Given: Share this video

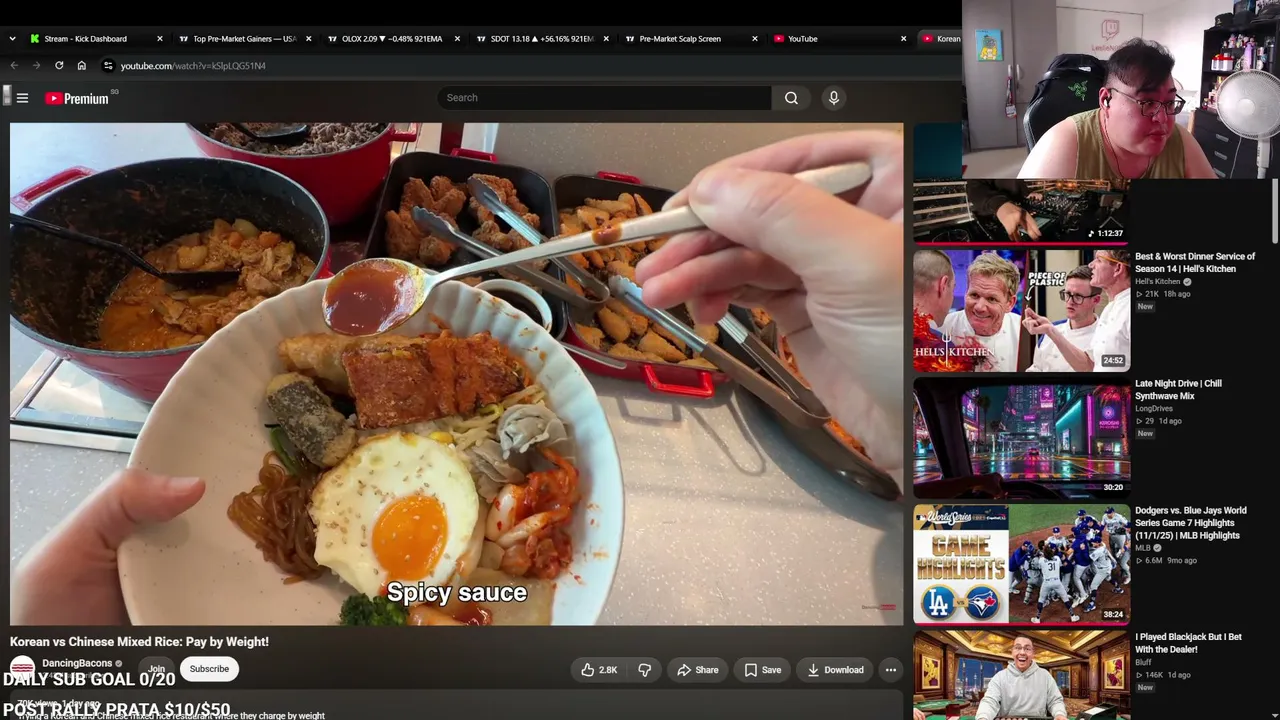Looking at the screenshot, I should 698,670.
